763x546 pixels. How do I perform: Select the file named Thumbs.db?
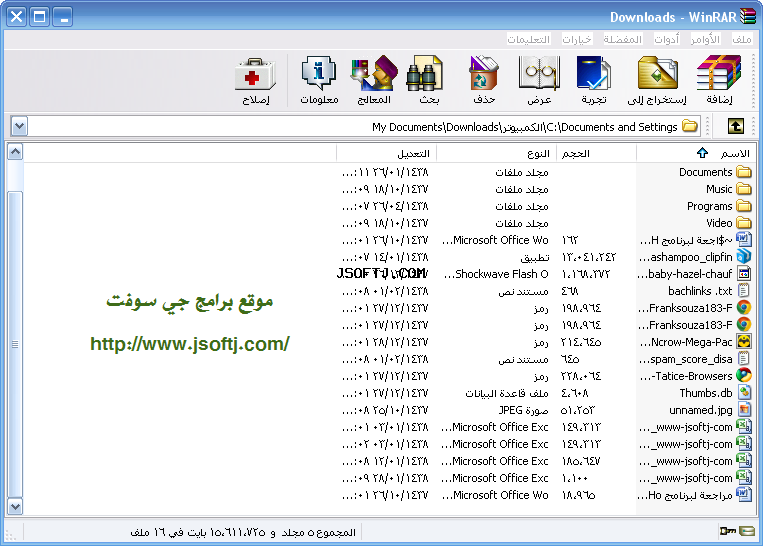[x=706, y=393]
